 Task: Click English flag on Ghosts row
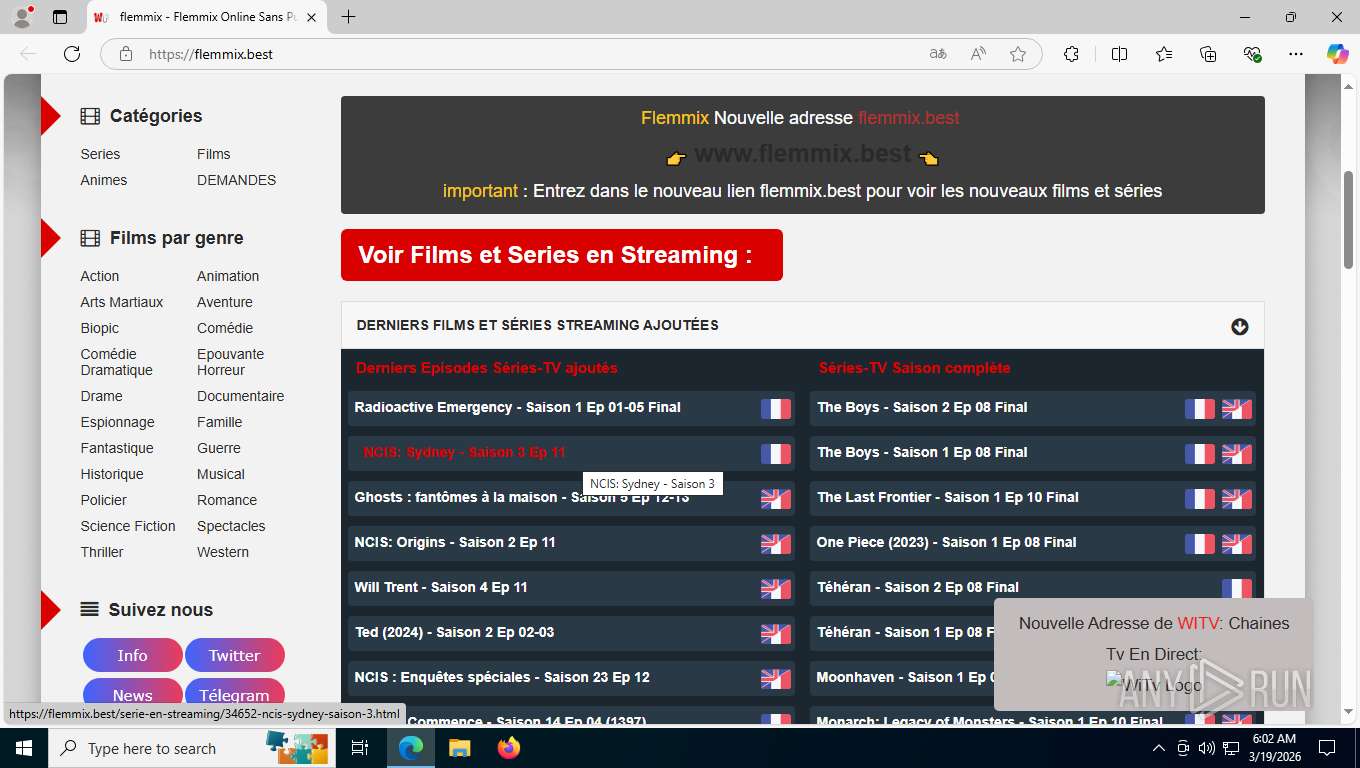776,498
